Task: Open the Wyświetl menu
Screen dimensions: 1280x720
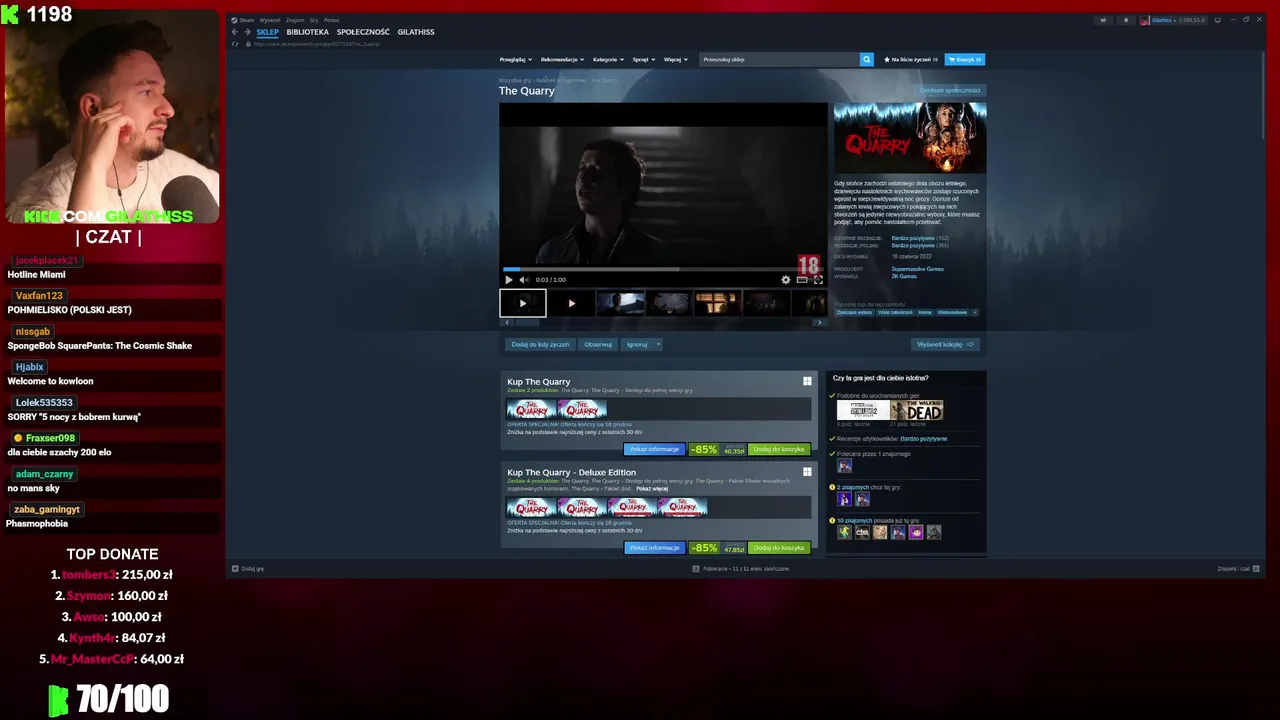Action: [x=270, y=20]
